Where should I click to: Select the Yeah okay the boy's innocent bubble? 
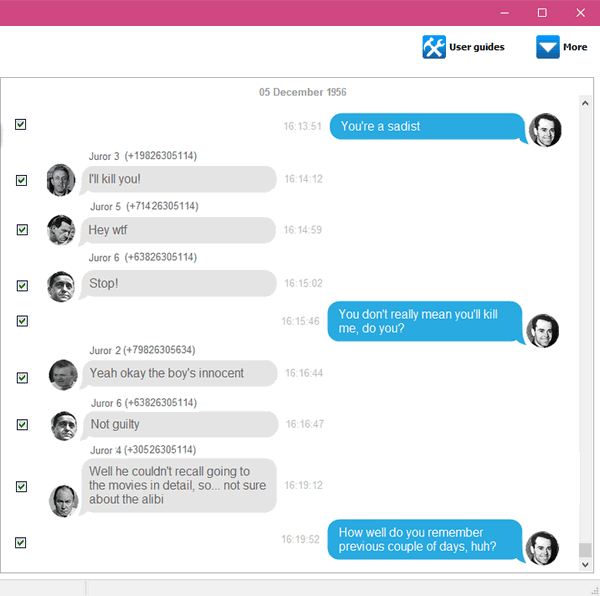tap(179, 373)
